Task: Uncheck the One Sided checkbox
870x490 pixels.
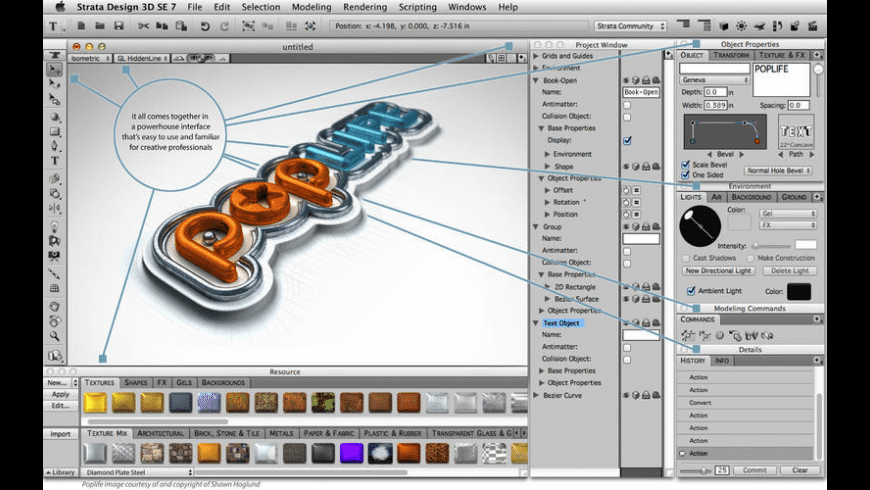Action: [x=685, y=175]
